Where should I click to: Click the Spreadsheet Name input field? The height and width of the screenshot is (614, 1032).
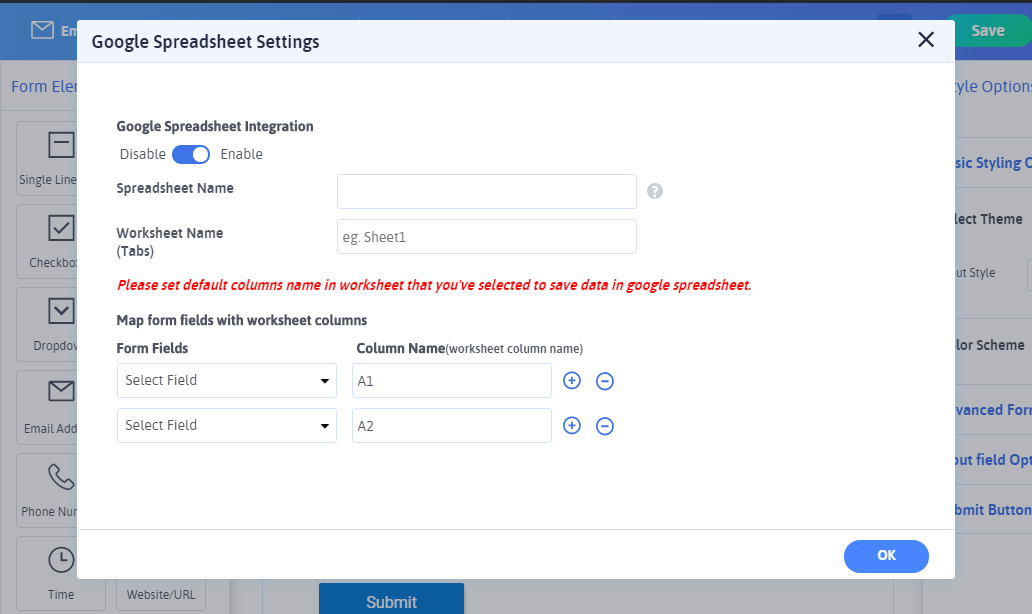pos(486,192)
